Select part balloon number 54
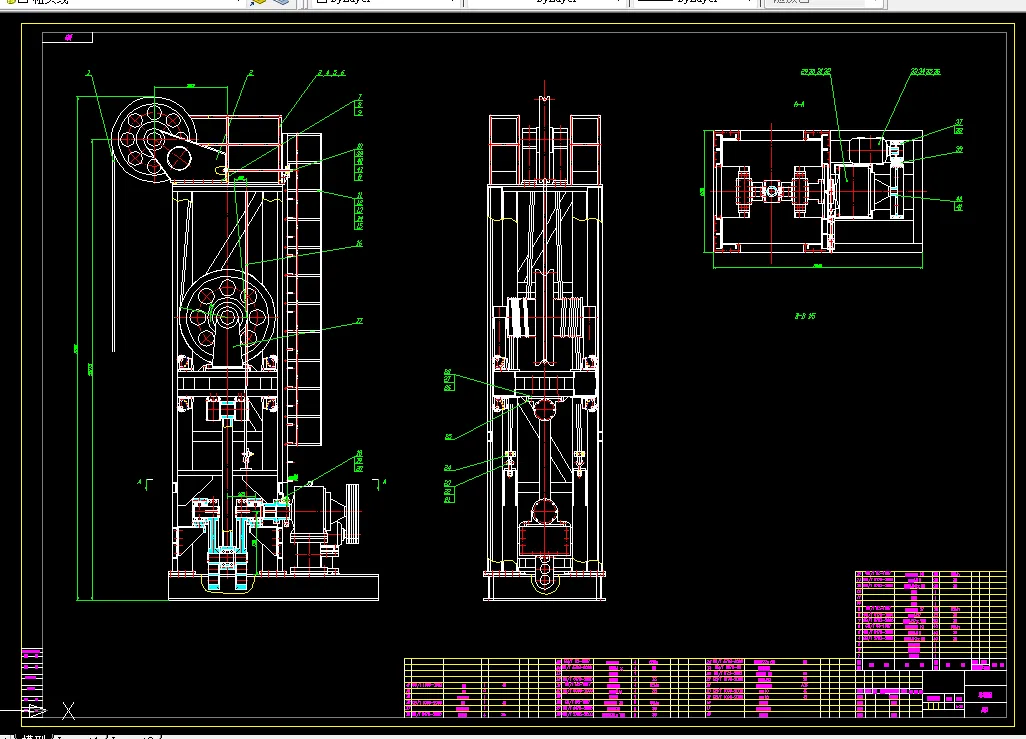The width and height of the screenshot is (1026, 739). pyautogui.click(x=448, y=467)
